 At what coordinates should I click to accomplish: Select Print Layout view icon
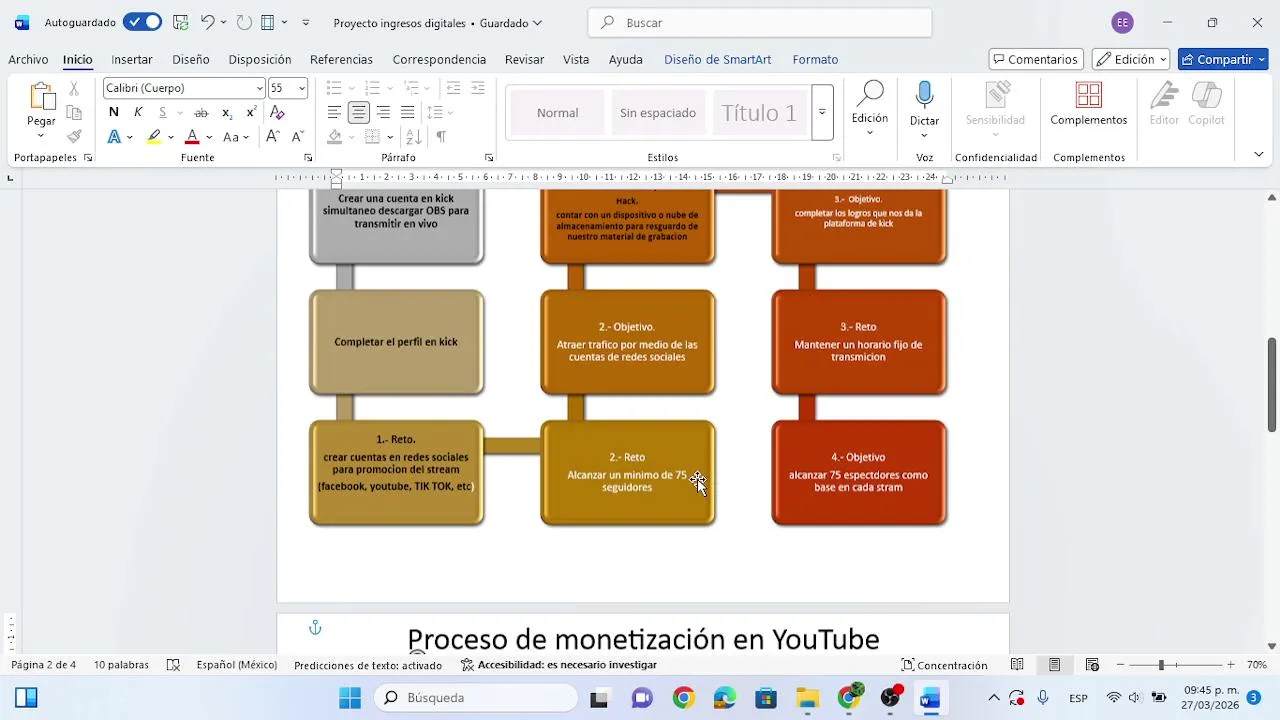(x=1054, y=665)
